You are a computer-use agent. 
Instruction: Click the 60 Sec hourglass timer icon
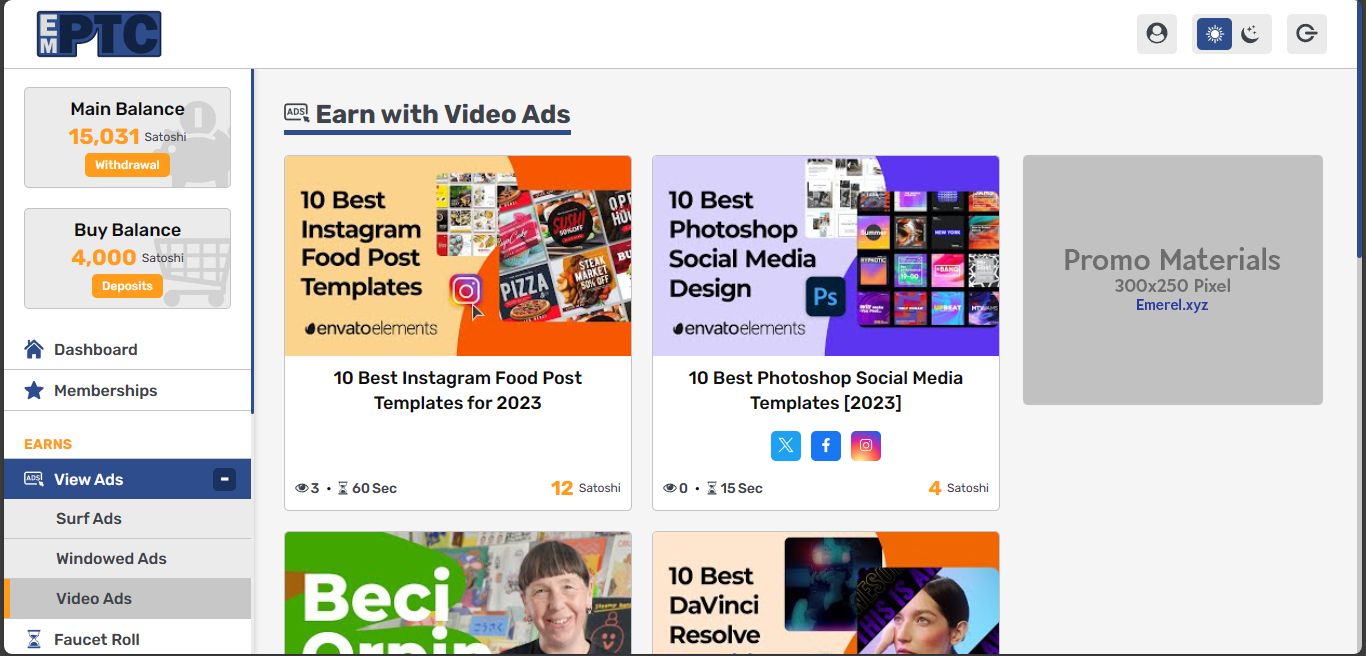pyautogui.click(x=343, y=488)
